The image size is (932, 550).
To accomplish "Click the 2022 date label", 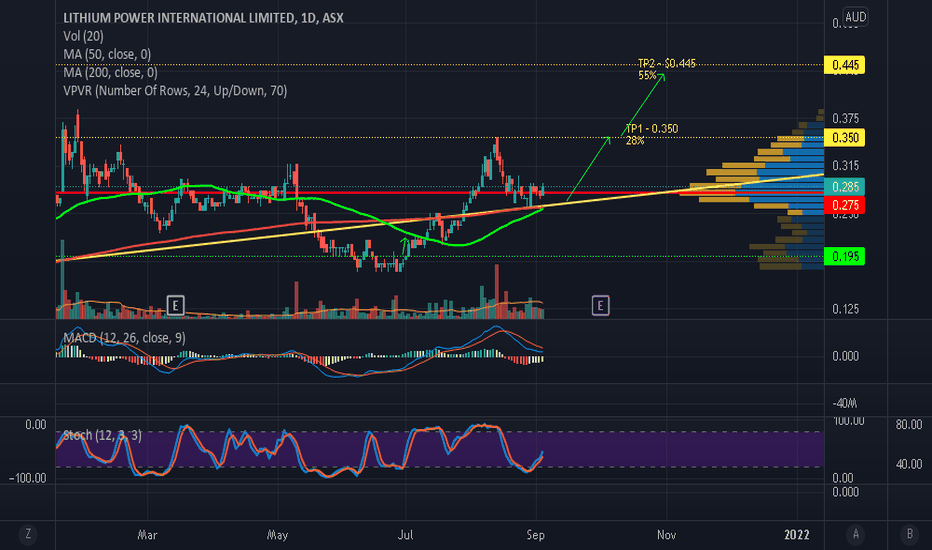I will click(x=796, y=535).
